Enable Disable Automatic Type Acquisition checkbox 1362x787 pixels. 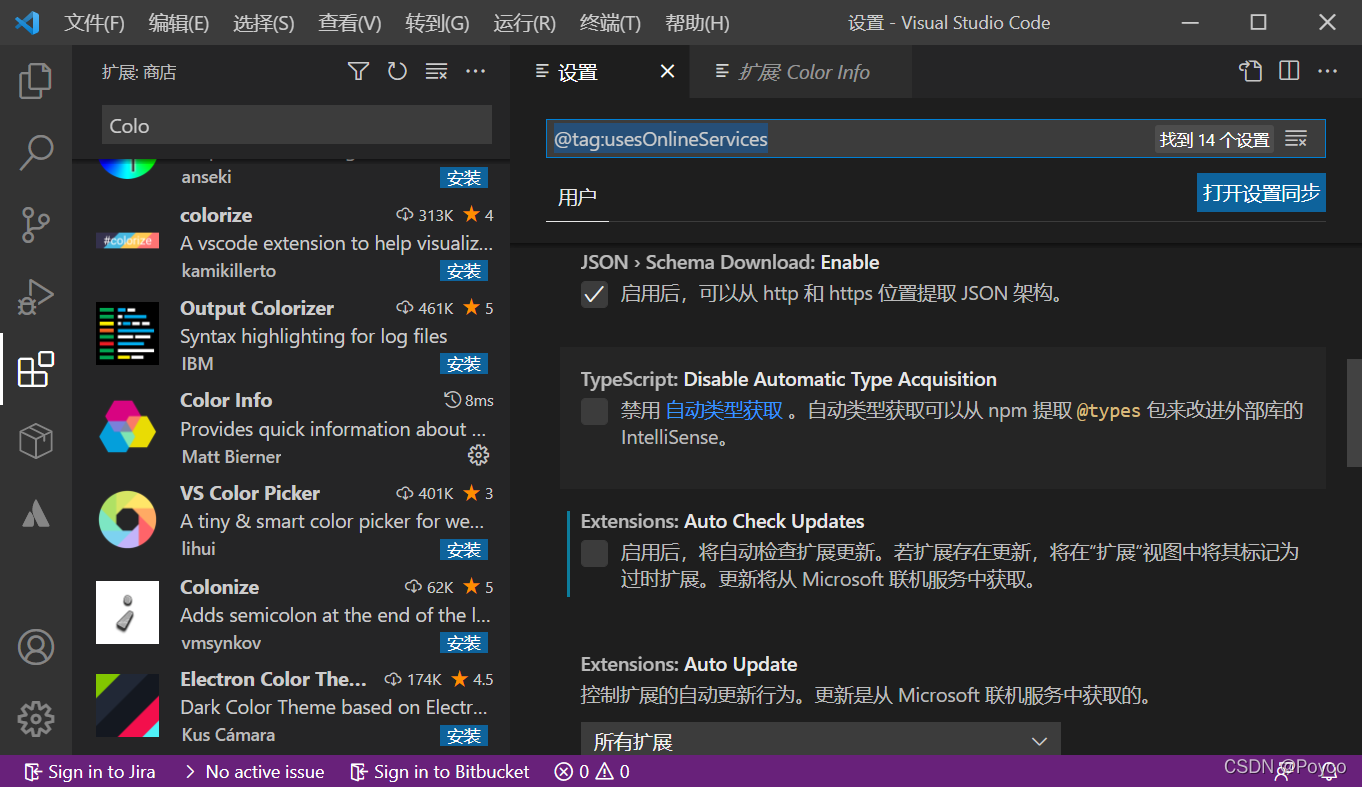(x=594, y=411)
